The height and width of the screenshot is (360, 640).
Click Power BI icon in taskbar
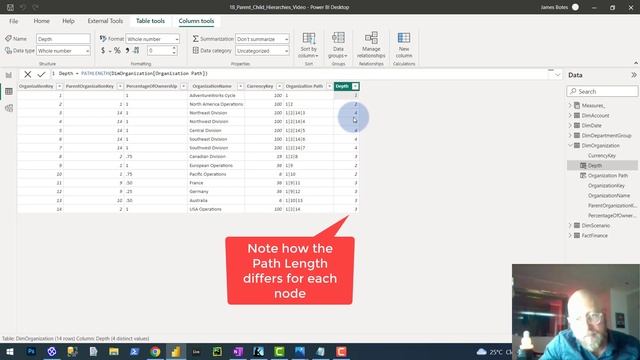pos(176,351)
